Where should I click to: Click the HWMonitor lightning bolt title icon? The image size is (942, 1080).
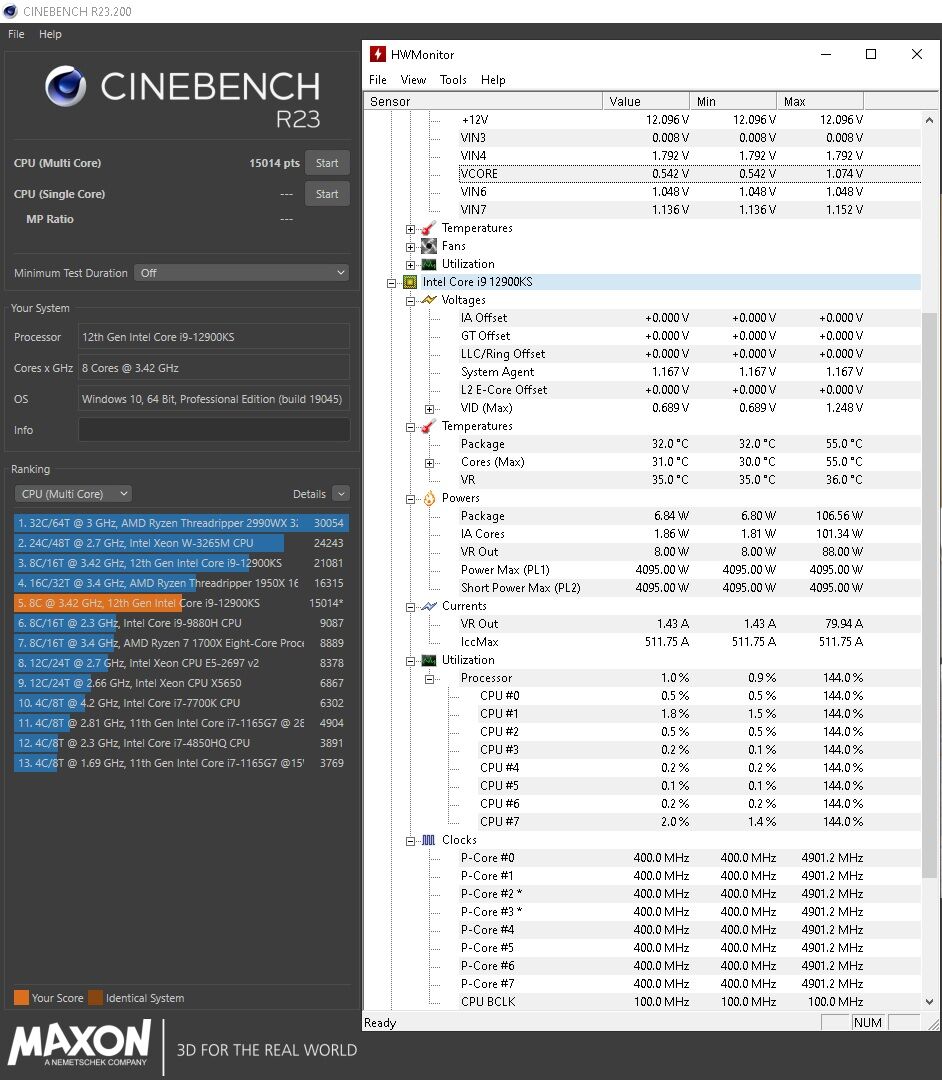(x=377, y=54)
